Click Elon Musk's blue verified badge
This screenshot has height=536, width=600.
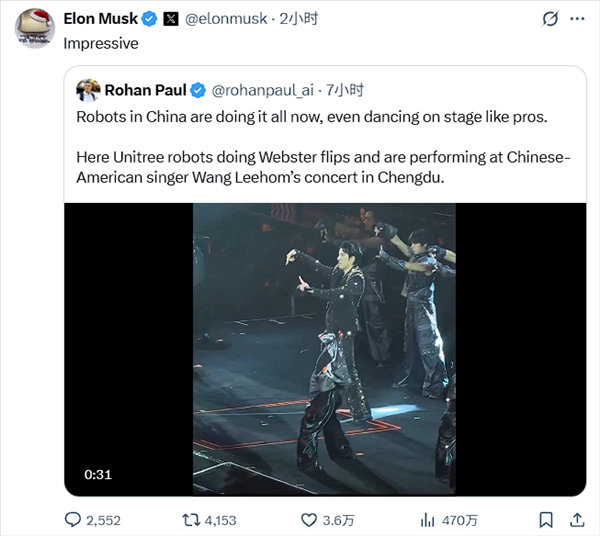149,19
